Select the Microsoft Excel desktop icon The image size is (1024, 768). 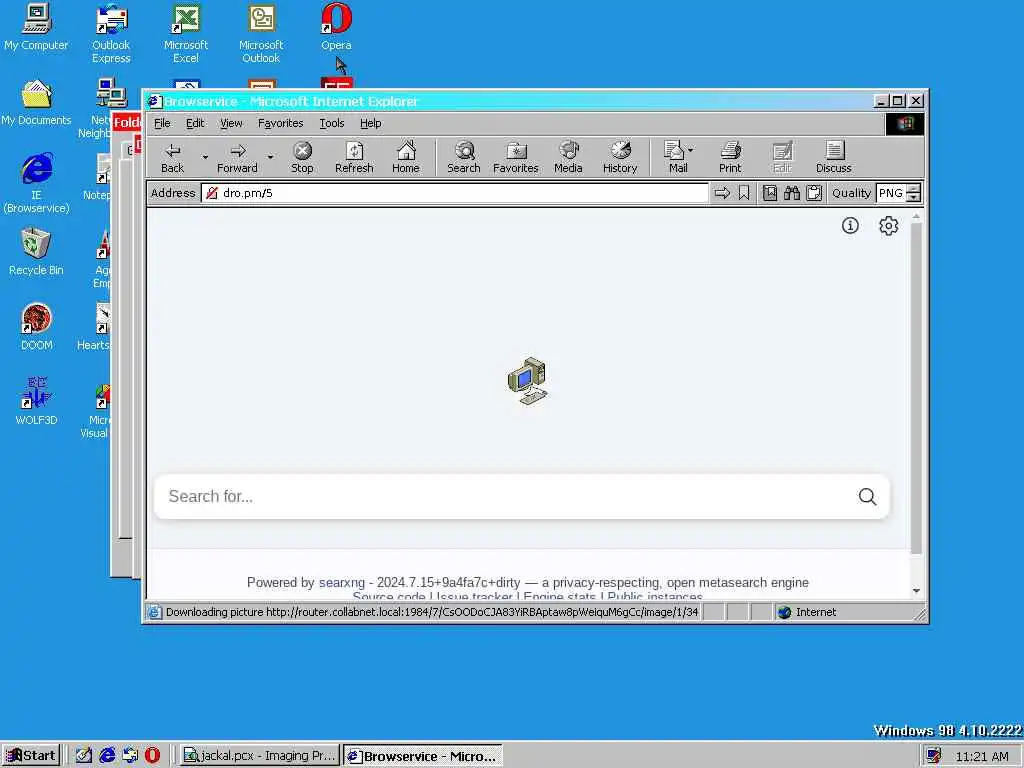(185, 34)
